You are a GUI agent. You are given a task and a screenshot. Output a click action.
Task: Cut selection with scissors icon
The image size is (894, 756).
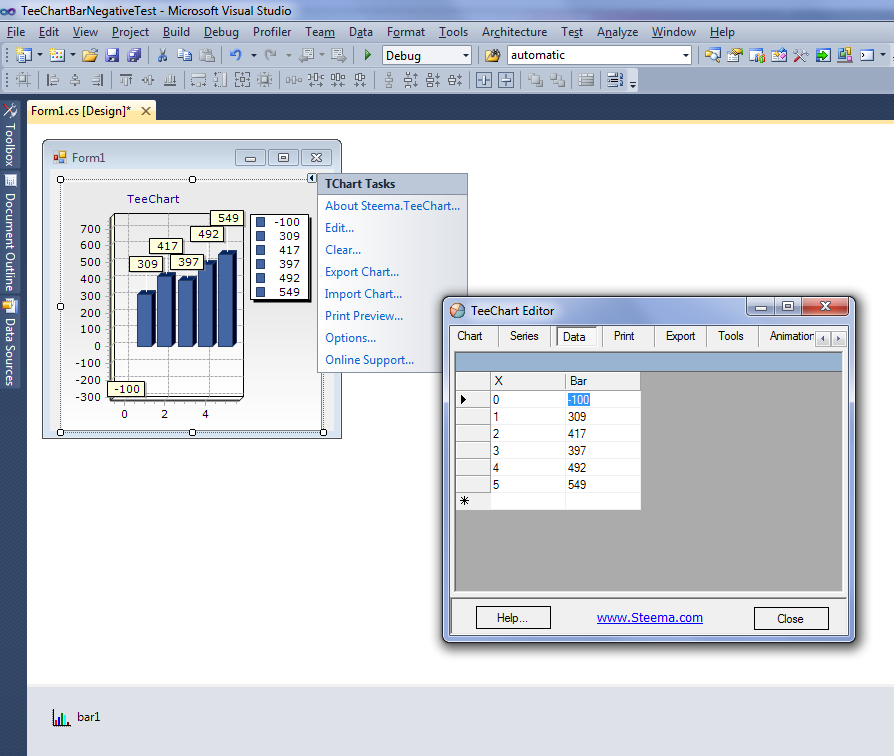(162, 55)
